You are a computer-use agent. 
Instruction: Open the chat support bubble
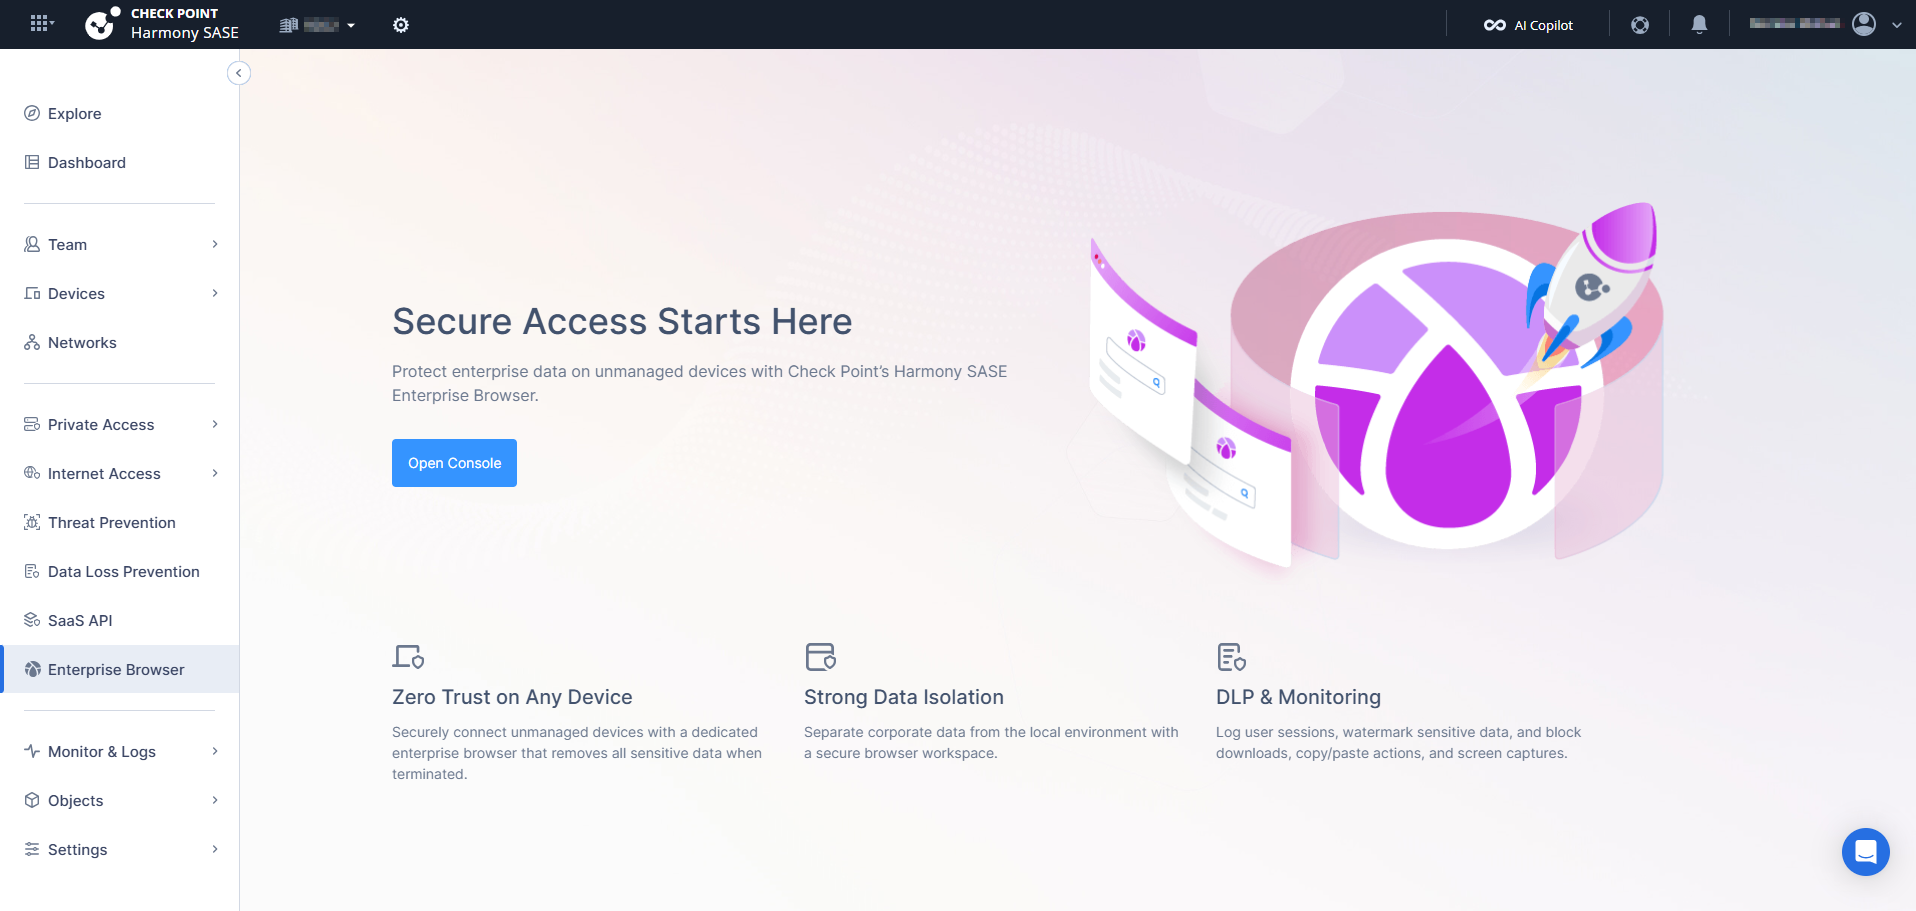pyautogui.click(x=1865, y=852)
